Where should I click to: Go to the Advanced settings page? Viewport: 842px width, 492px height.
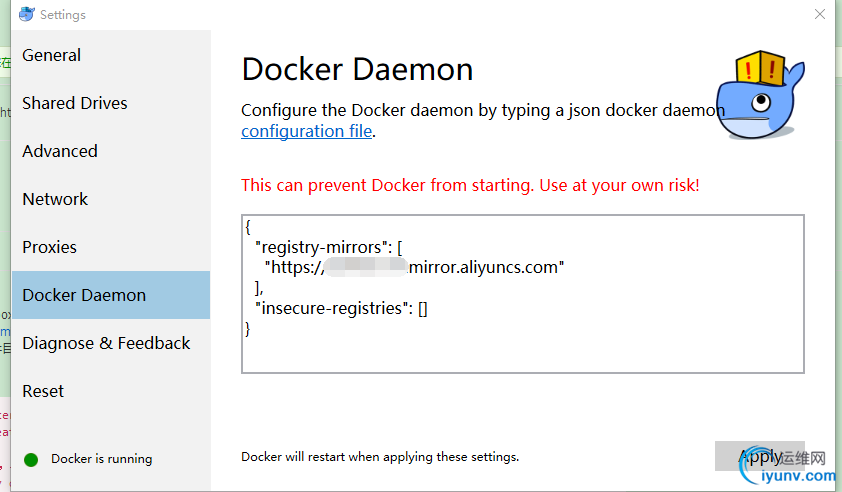[60, 152]
